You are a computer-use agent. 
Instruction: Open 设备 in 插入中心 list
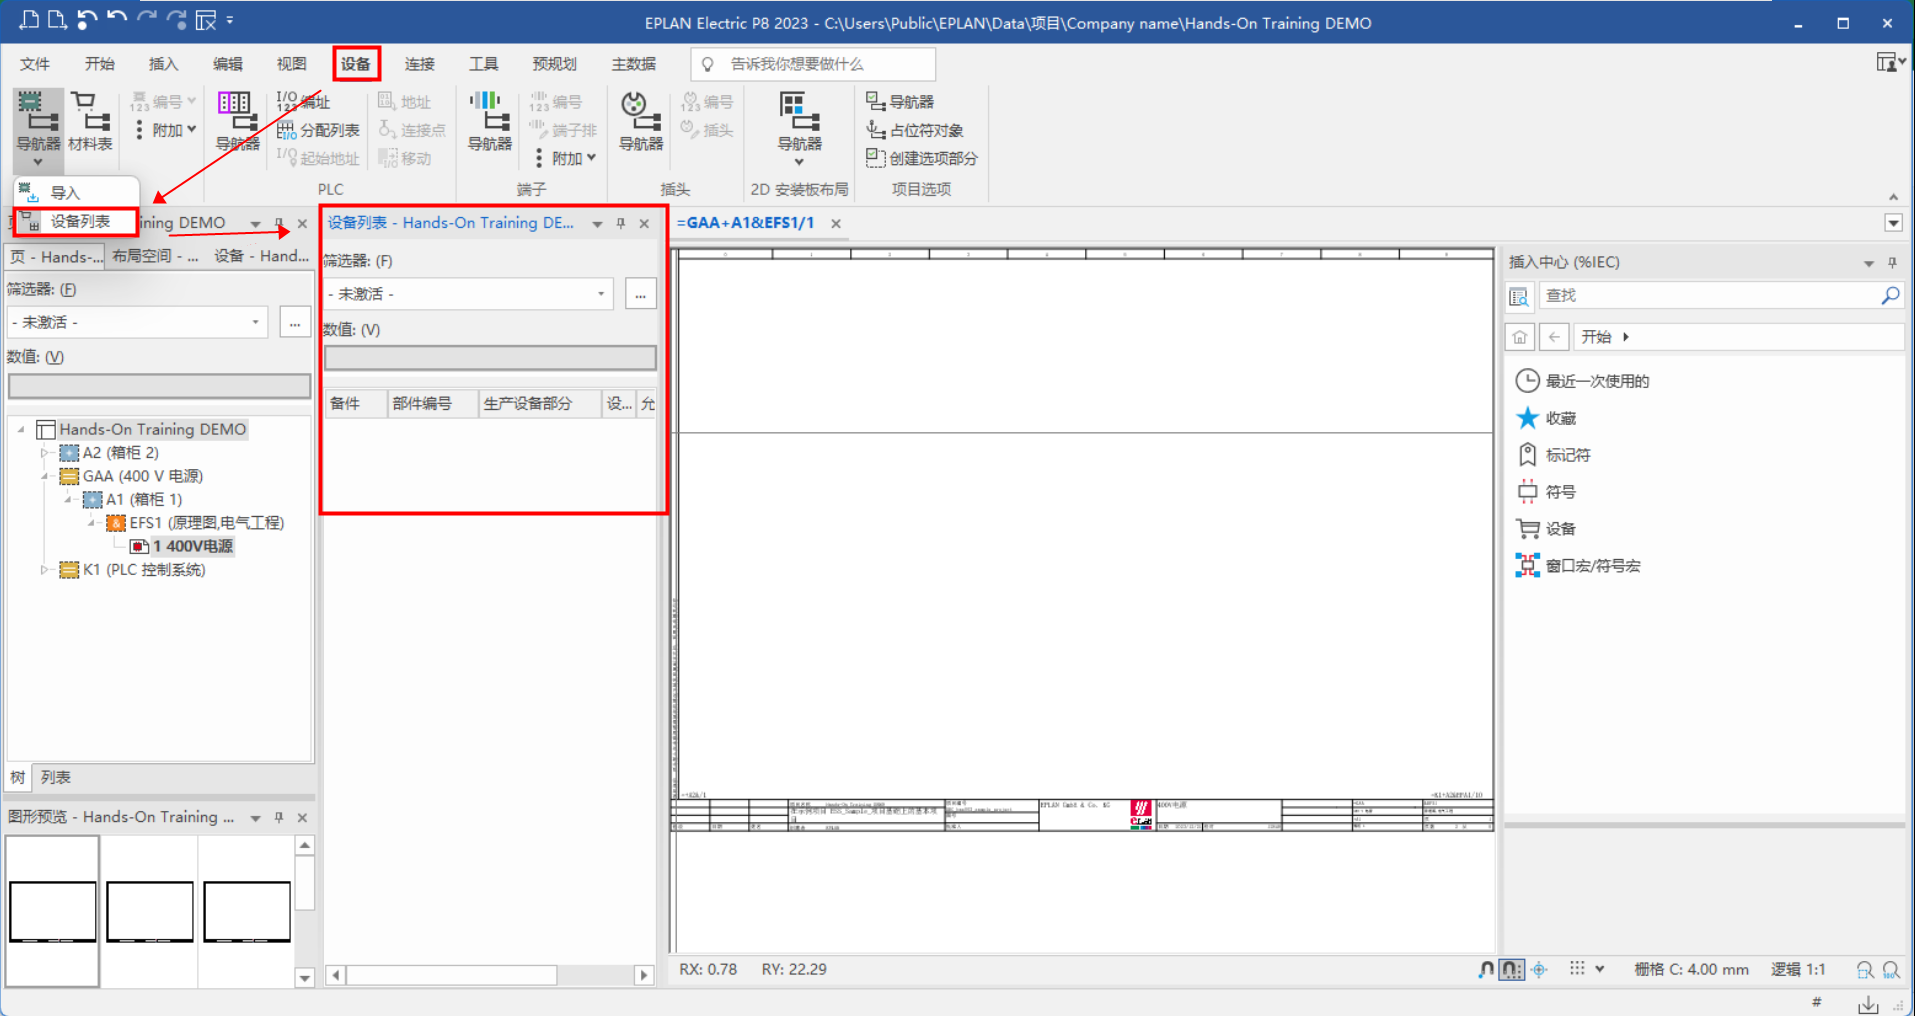coord(1546,529)
